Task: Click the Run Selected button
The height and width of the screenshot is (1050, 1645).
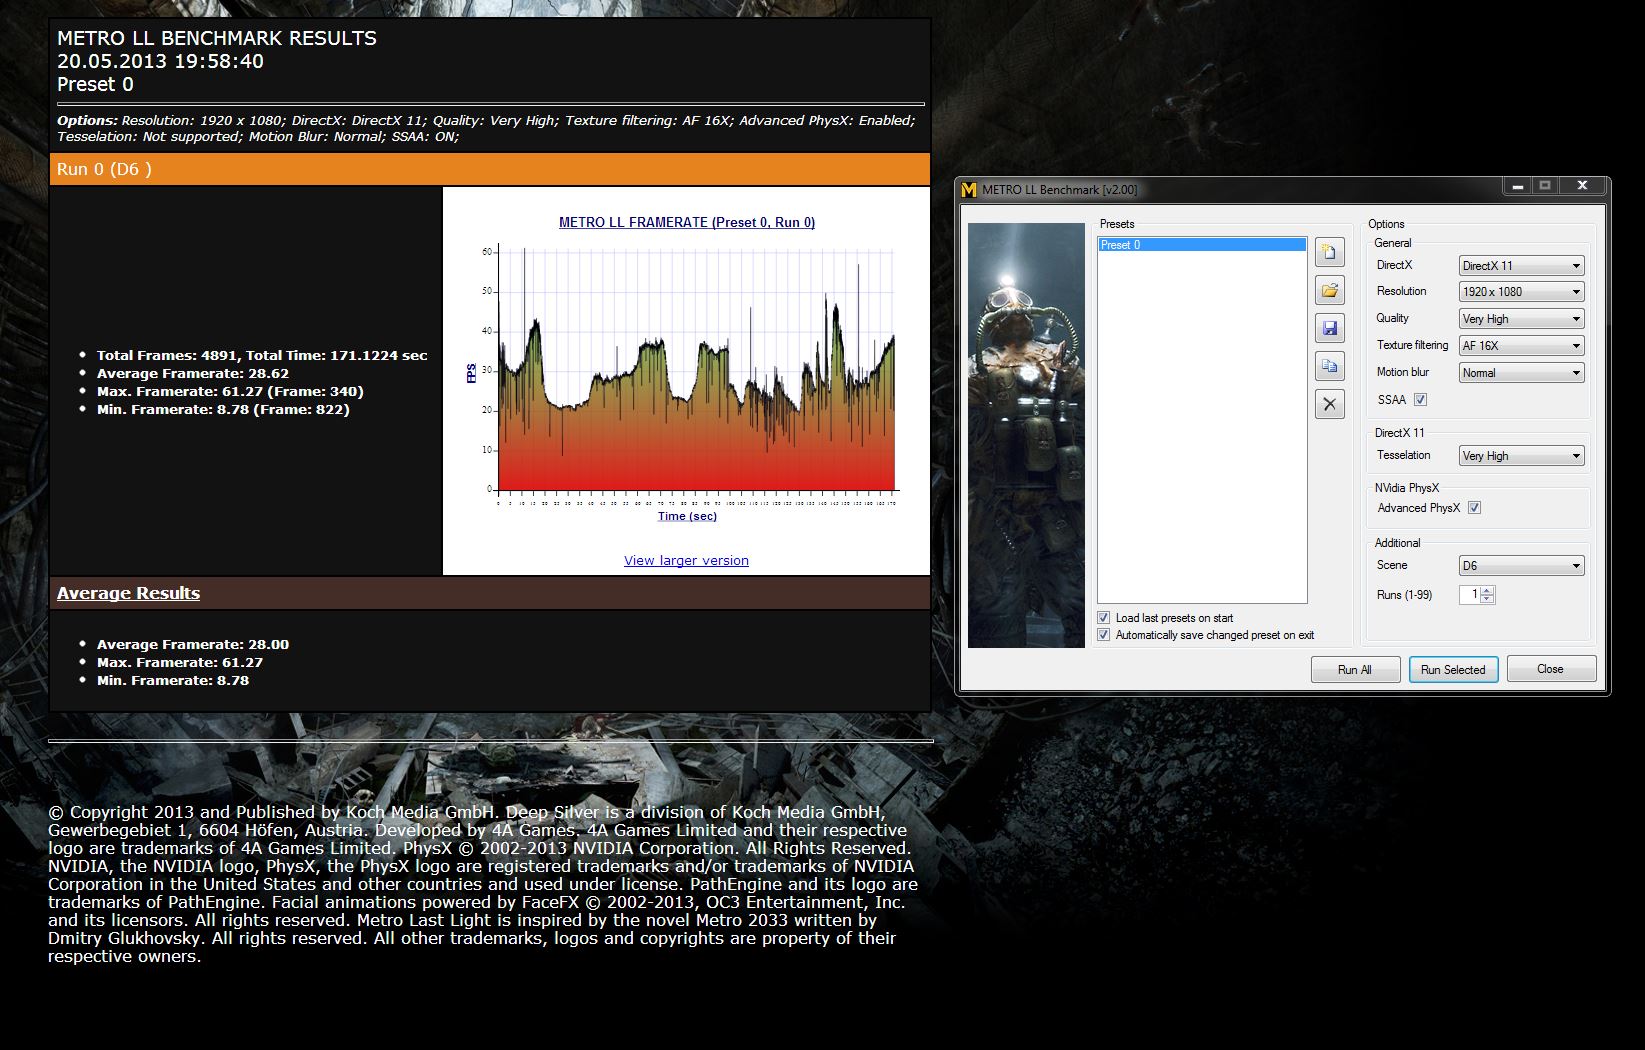Action: 1453,670
